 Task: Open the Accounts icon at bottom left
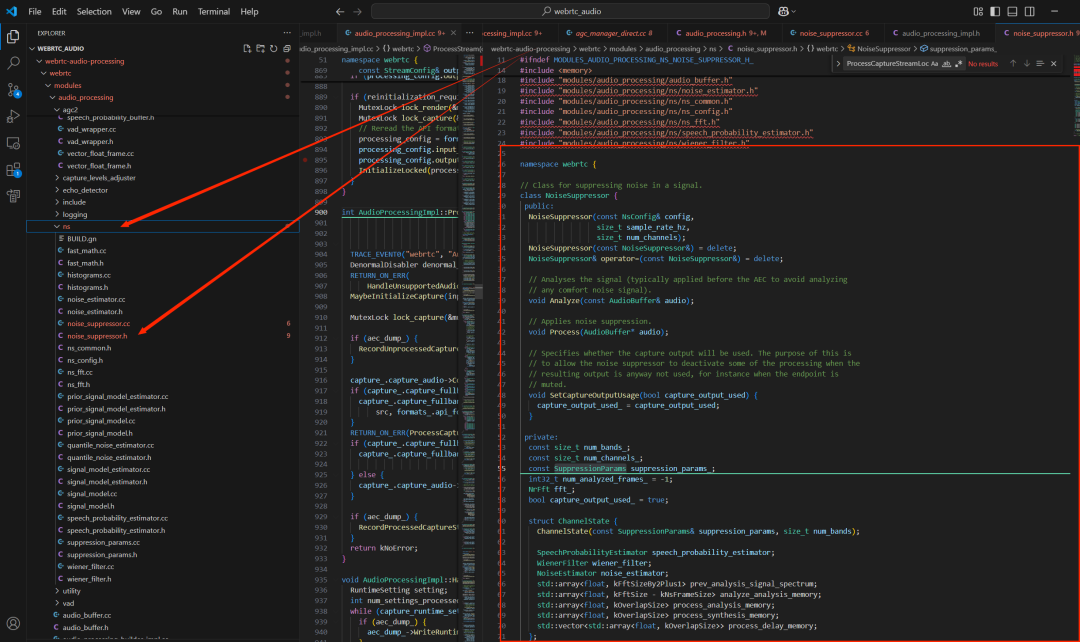(13, 623)
